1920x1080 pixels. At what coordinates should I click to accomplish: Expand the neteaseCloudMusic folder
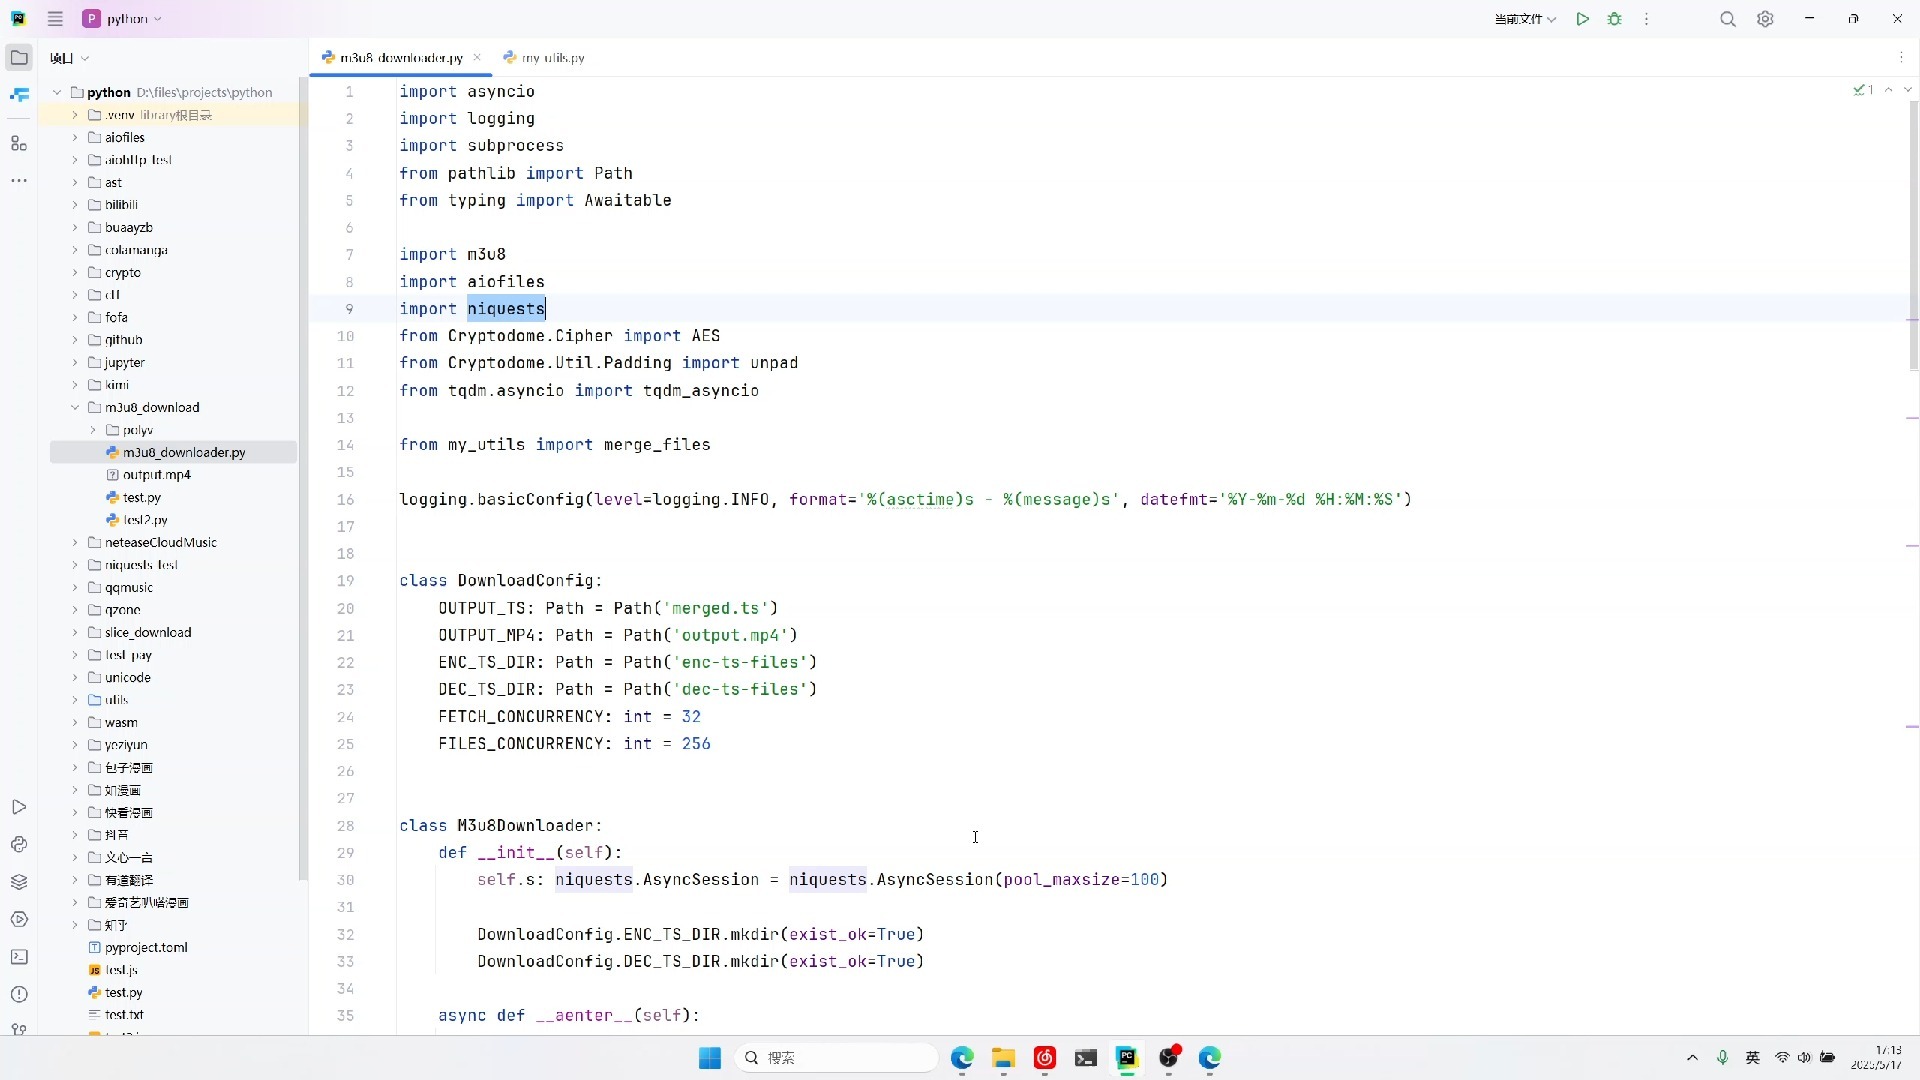[x=75, y=542]
